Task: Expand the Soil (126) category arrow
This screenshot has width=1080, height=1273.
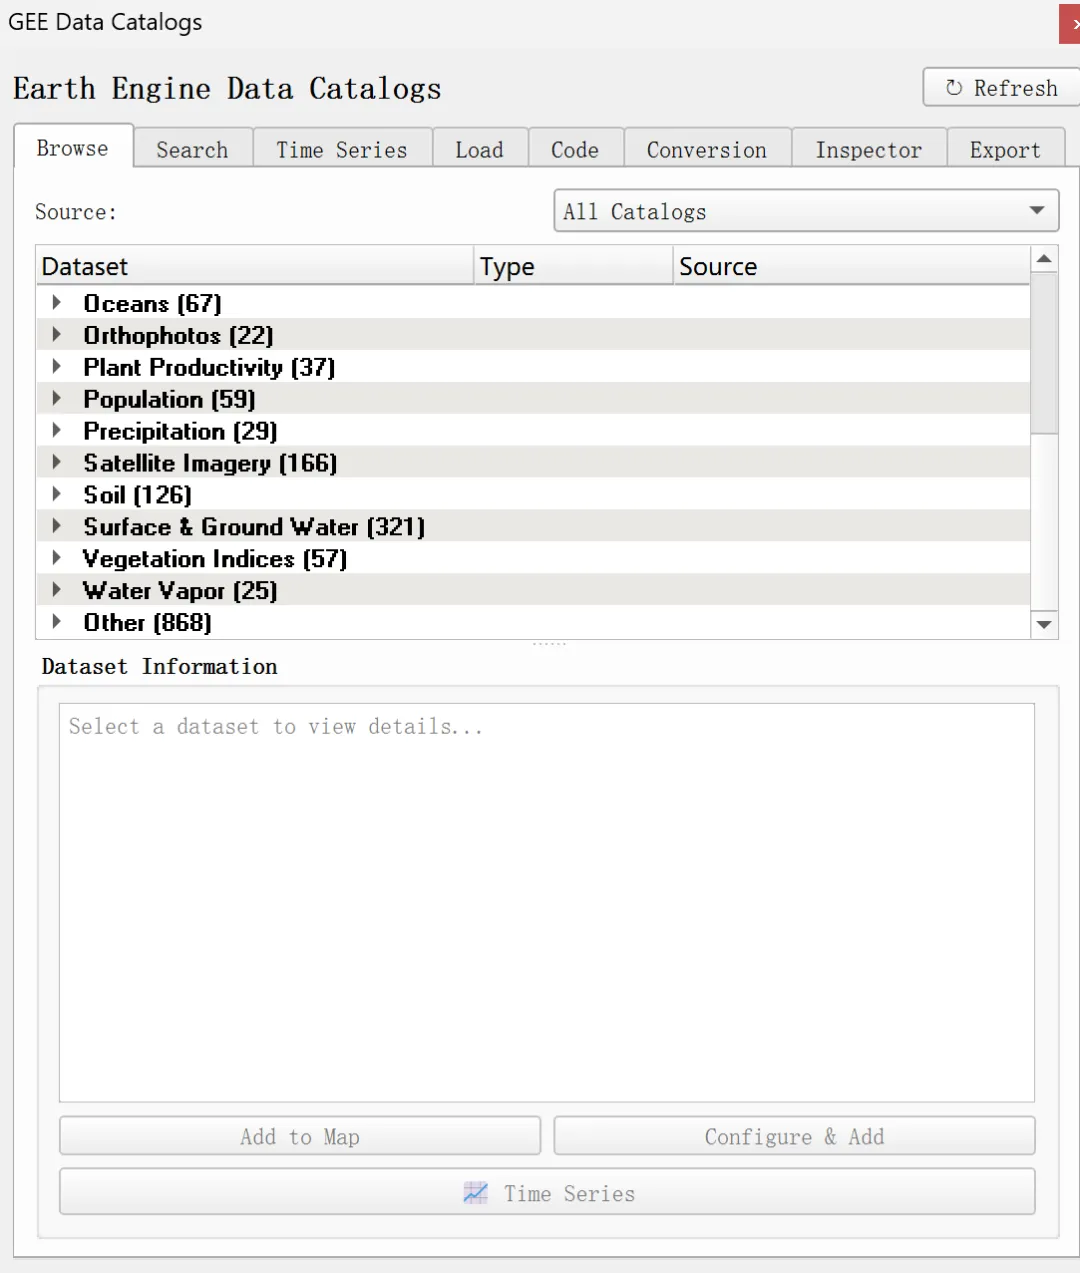Action: pos(57,494)
